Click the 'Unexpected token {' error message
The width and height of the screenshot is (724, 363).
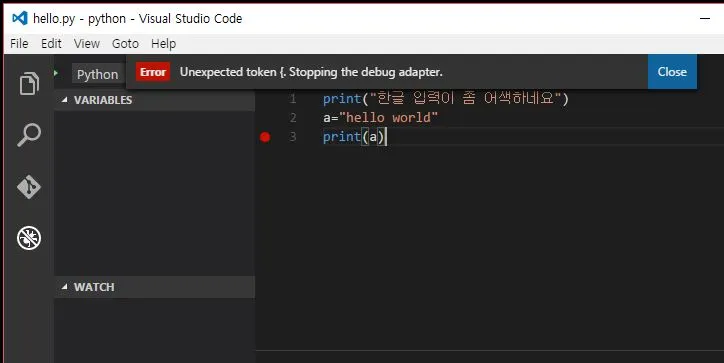click(311, 72)
